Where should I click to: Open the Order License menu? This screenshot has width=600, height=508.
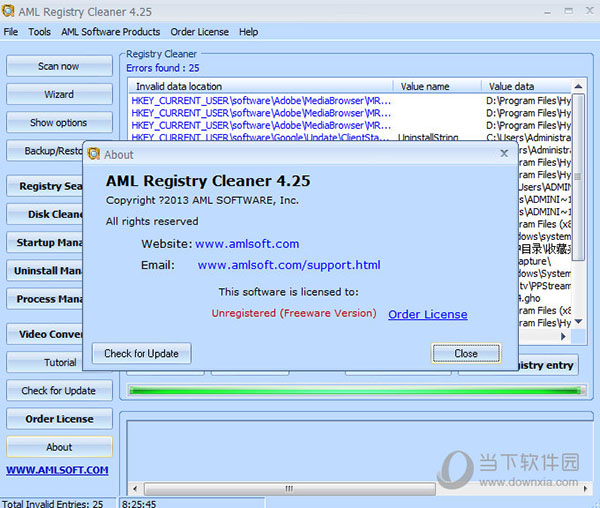(x=199, y=32)
